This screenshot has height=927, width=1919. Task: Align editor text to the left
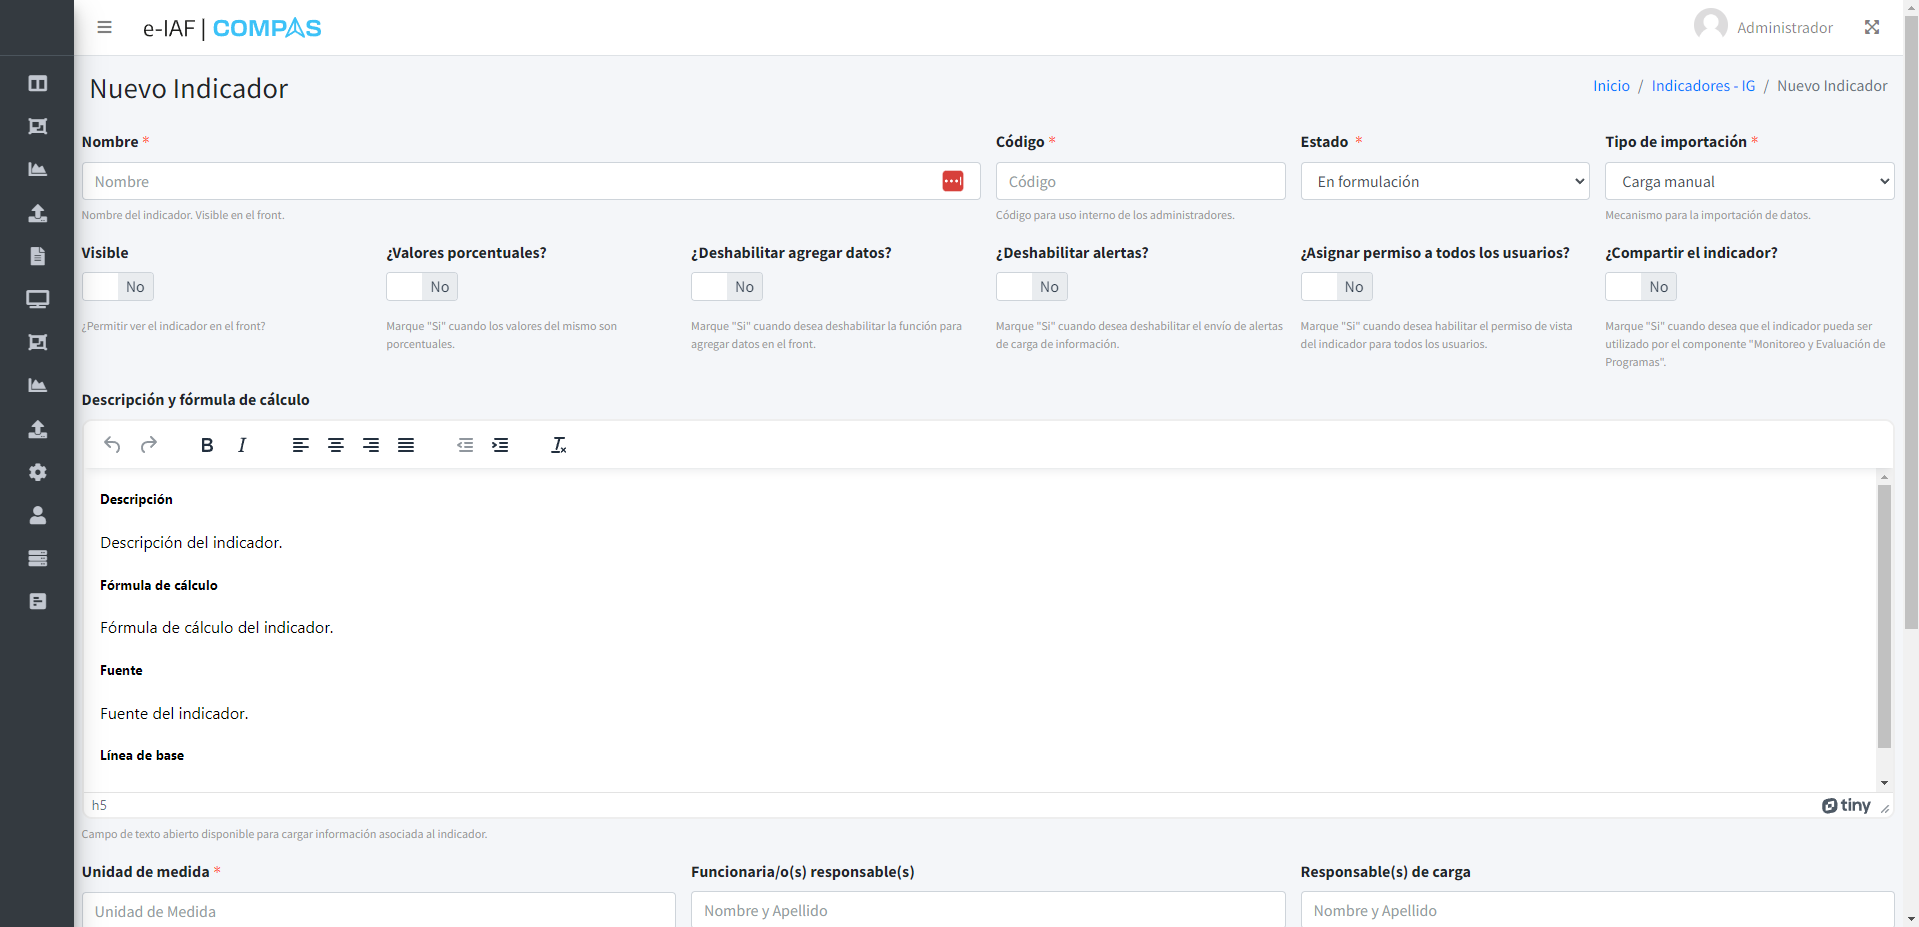(300, 445)
